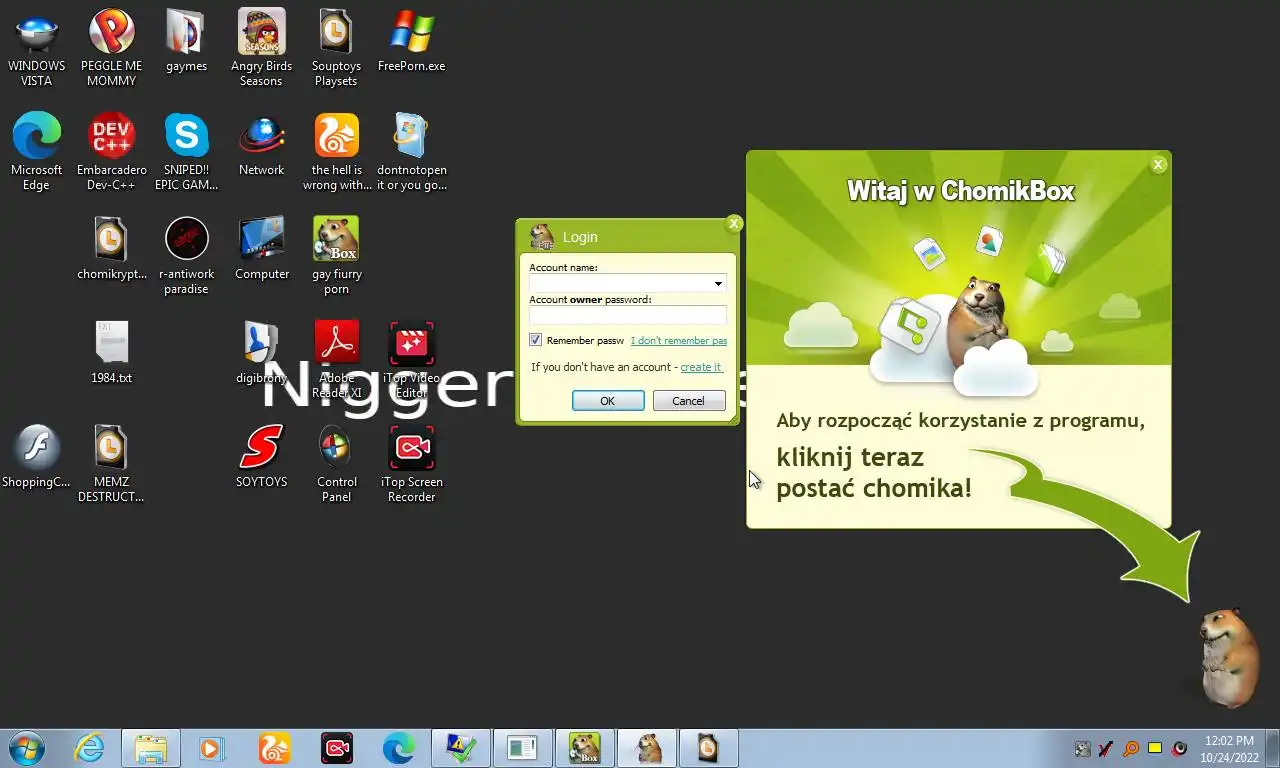The image size is (1280, 768).
Task: Open the Angry Birds Seasons shortcut
Action: 261,48
